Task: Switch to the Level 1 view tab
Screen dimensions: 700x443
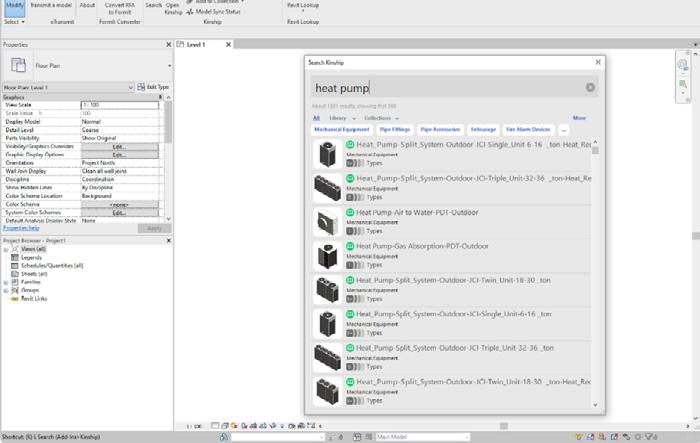Action: point(196,45)
